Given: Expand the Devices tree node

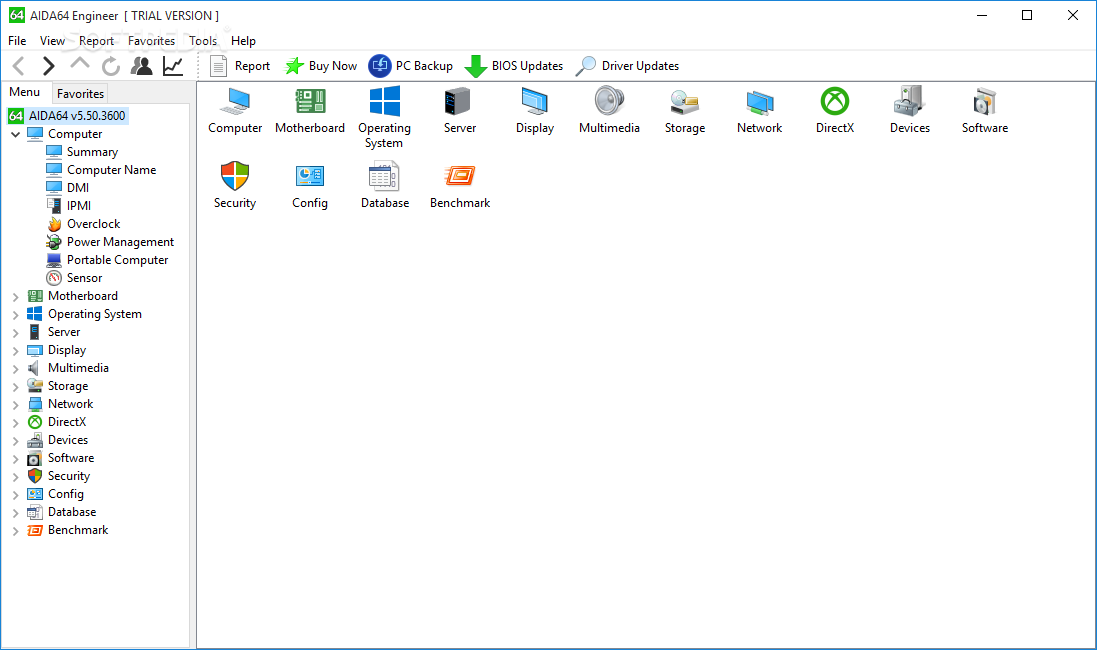Looking at the screenshot, I should [15, 441].
